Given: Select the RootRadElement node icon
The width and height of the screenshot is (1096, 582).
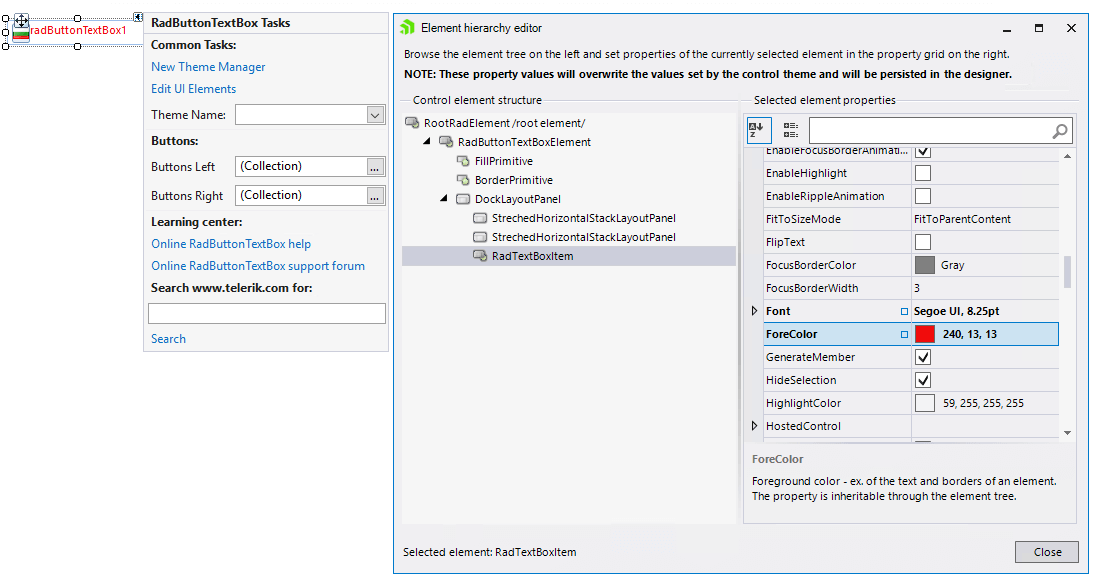Looking at the screenshot, I should pyautogui.click(x=412, y=123).
